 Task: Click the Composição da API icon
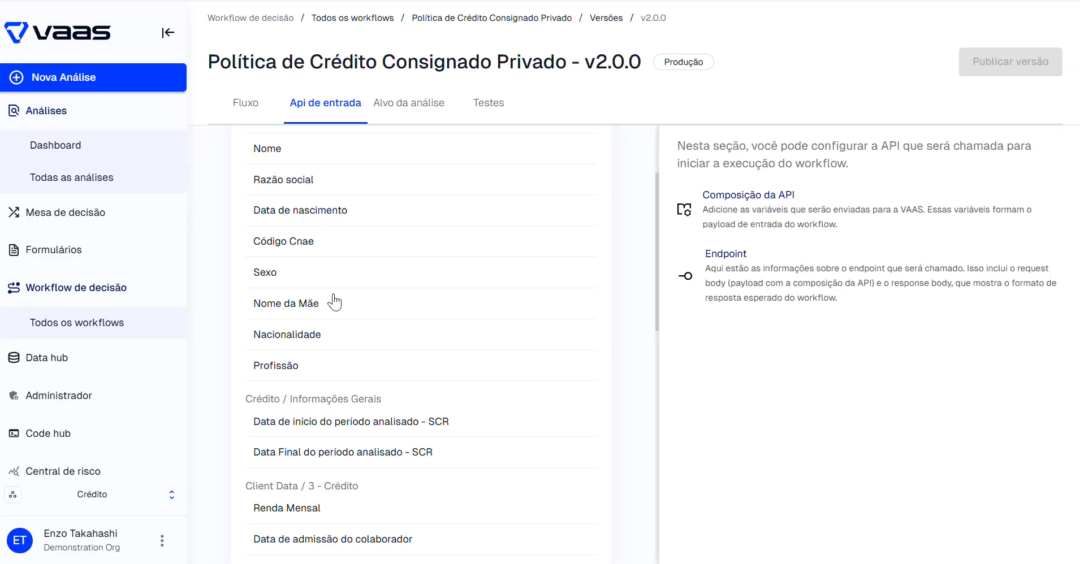pos(684,209)
